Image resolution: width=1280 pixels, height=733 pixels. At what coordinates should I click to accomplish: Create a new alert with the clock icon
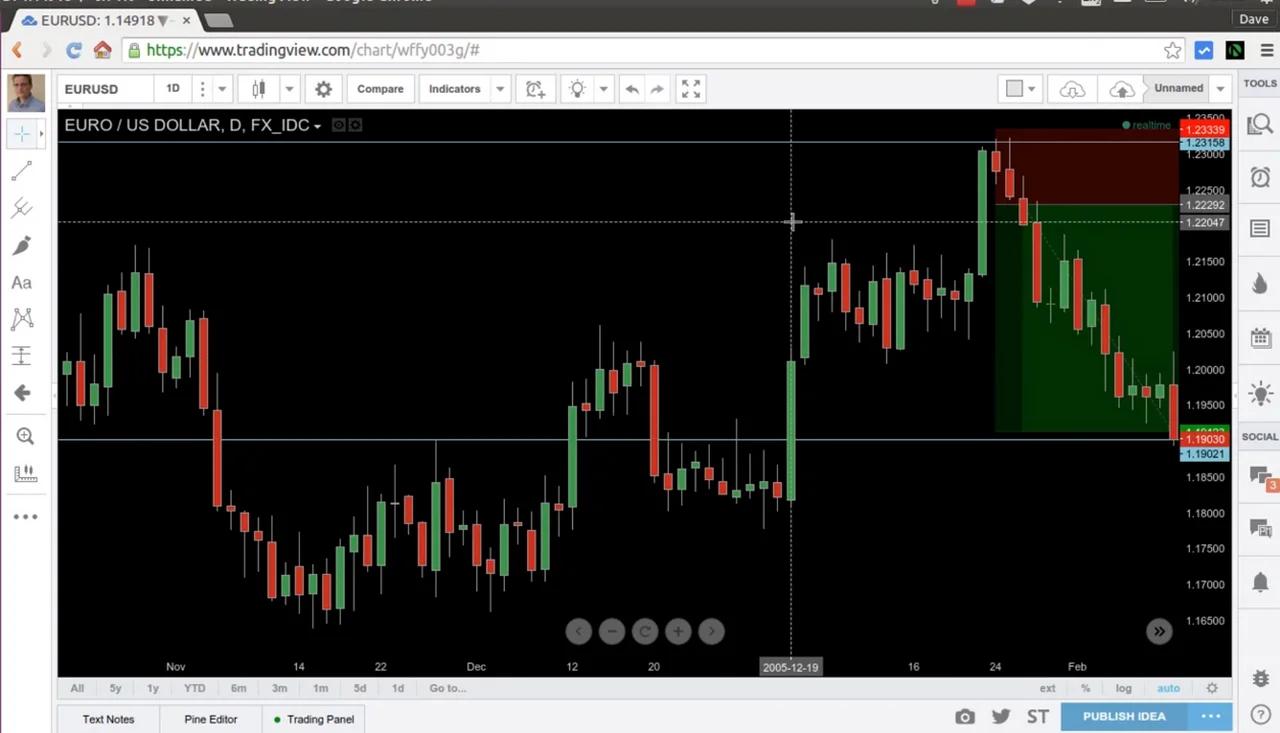(1260, 177)
